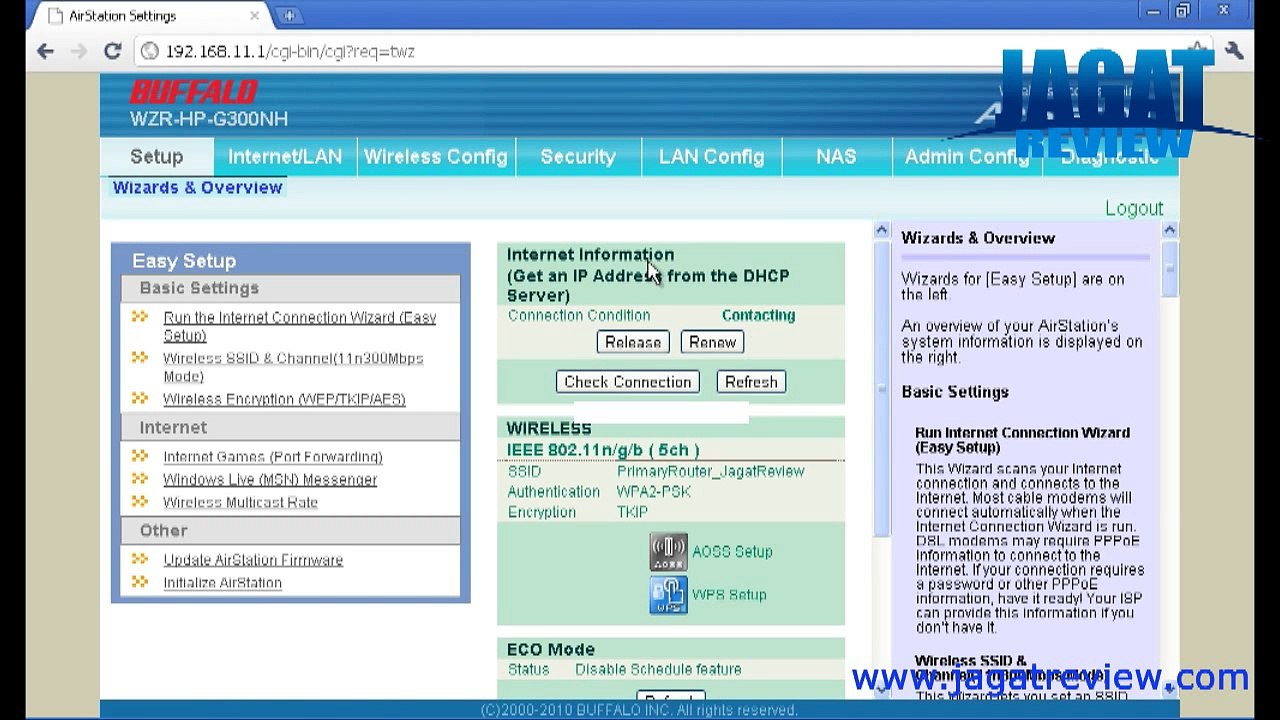Click Update AirStation Firmware link

pyautogui.click(x=253, y=560)
